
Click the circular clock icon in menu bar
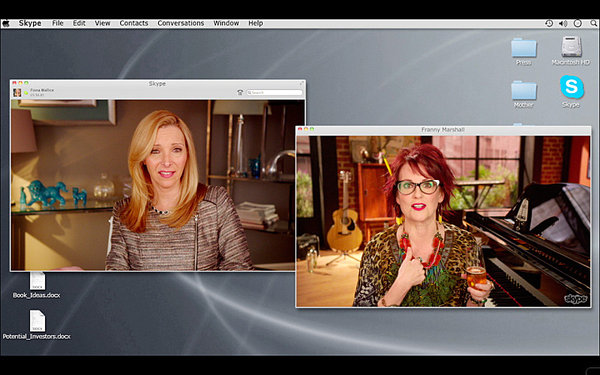578,23
